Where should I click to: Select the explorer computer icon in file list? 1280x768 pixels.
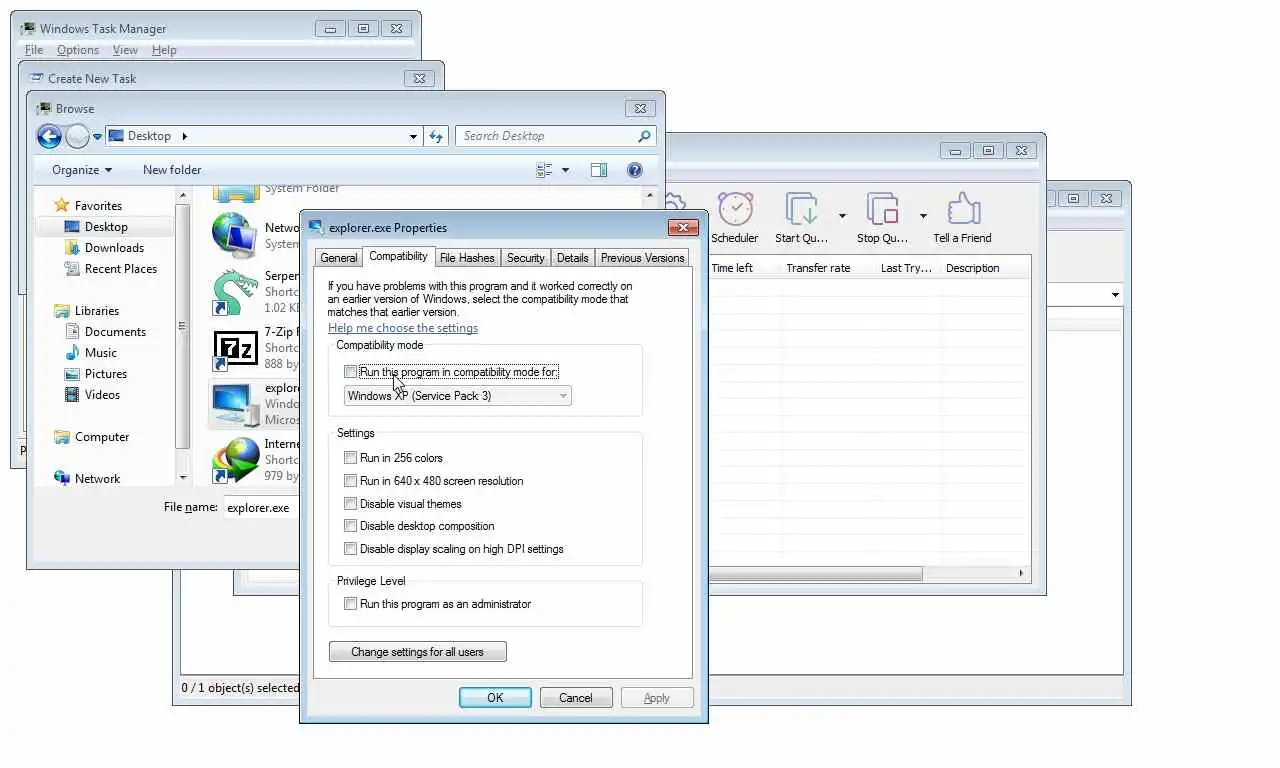pyautogui.click(x=235, y=404)
